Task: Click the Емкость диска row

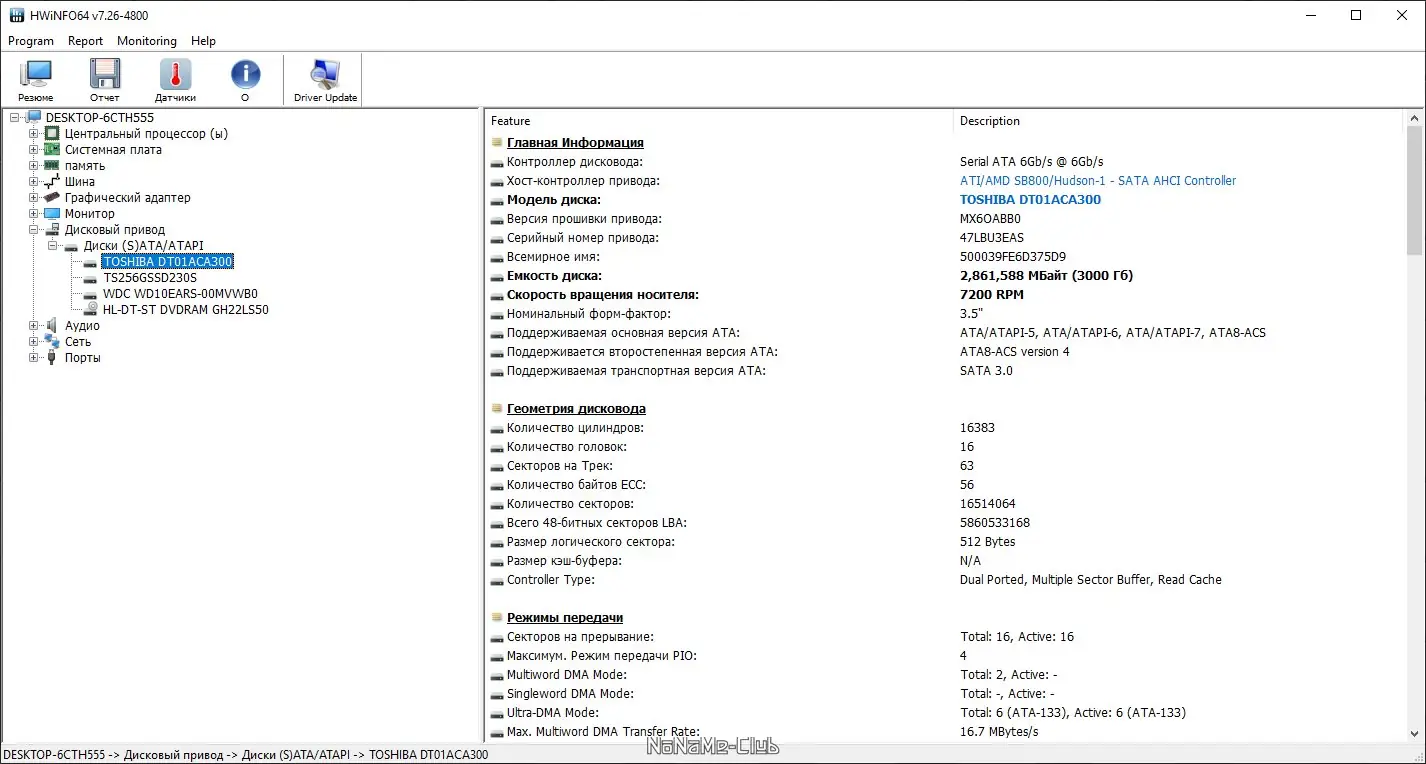Action: 946,276
